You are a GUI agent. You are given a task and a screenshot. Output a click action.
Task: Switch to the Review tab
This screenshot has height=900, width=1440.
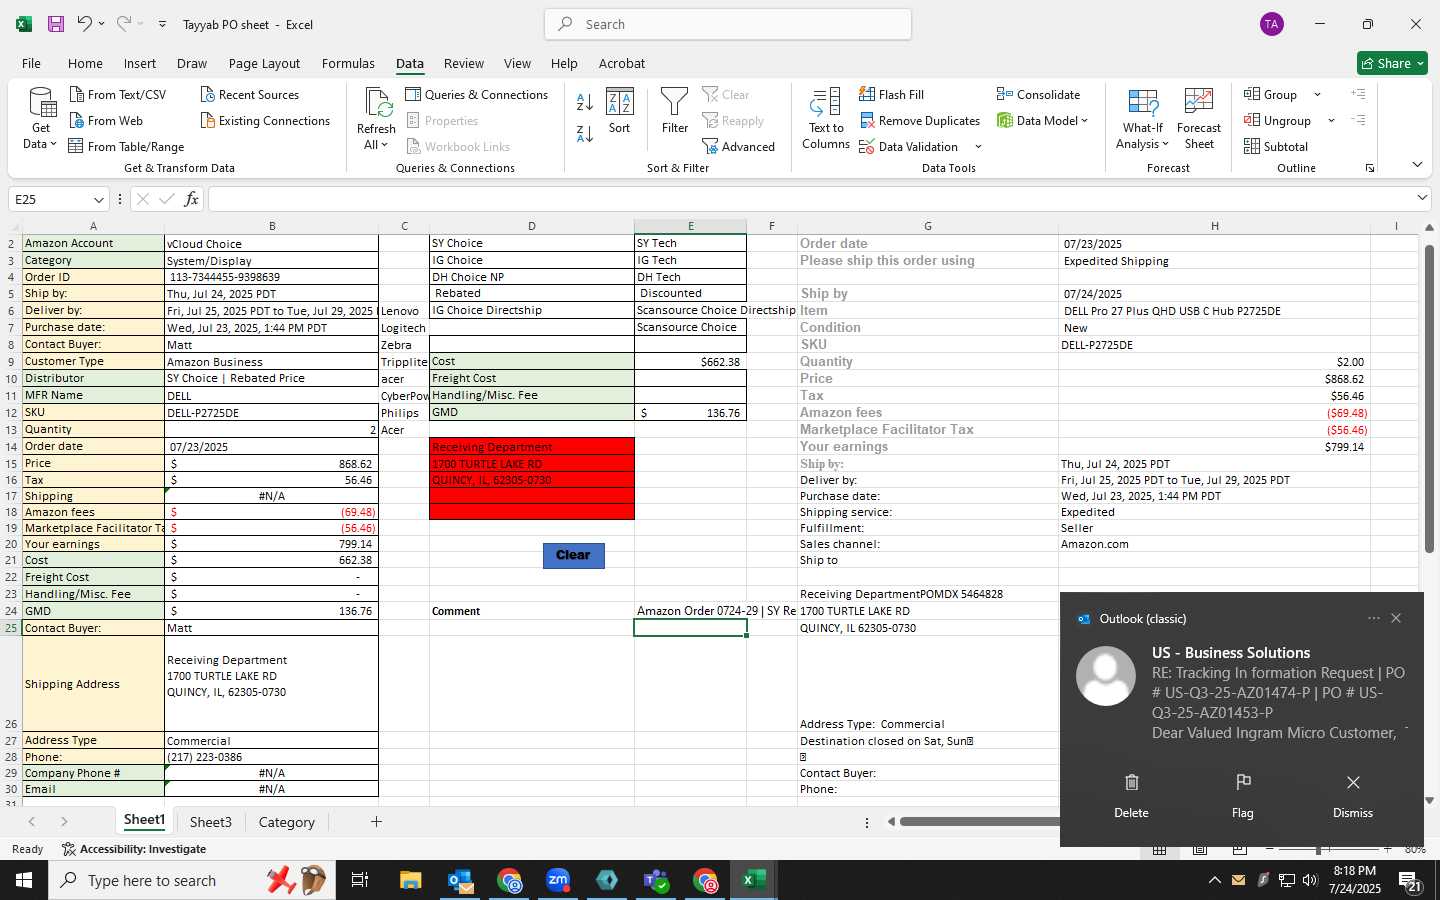[464, 63]
